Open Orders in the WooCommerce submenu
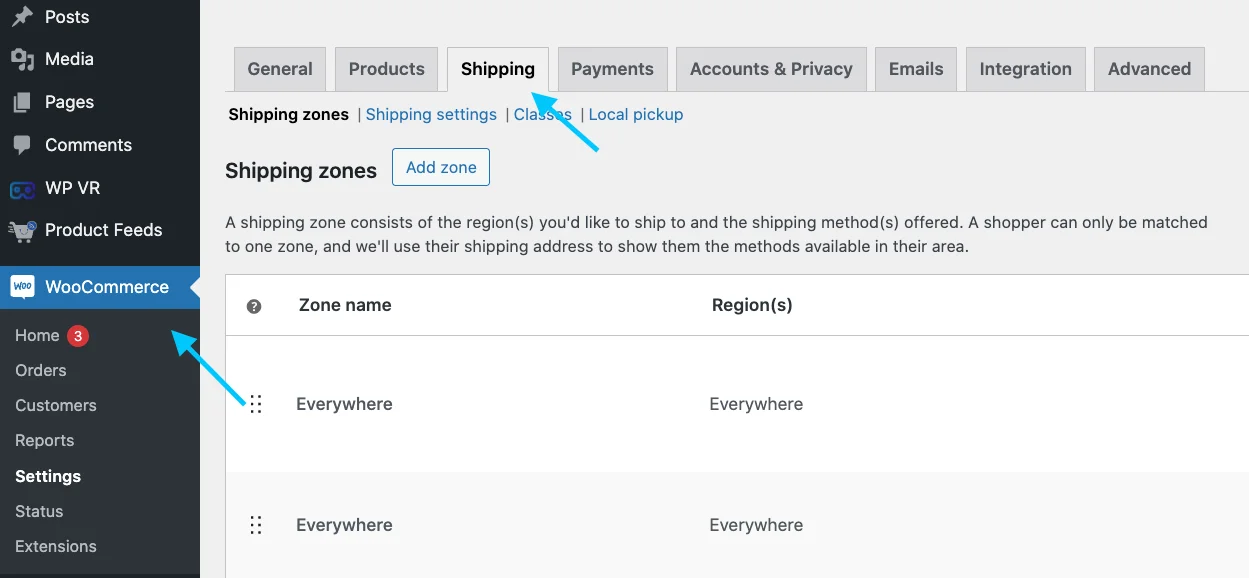The height and width of the screenshot is (578, 1249). point(41,370)
